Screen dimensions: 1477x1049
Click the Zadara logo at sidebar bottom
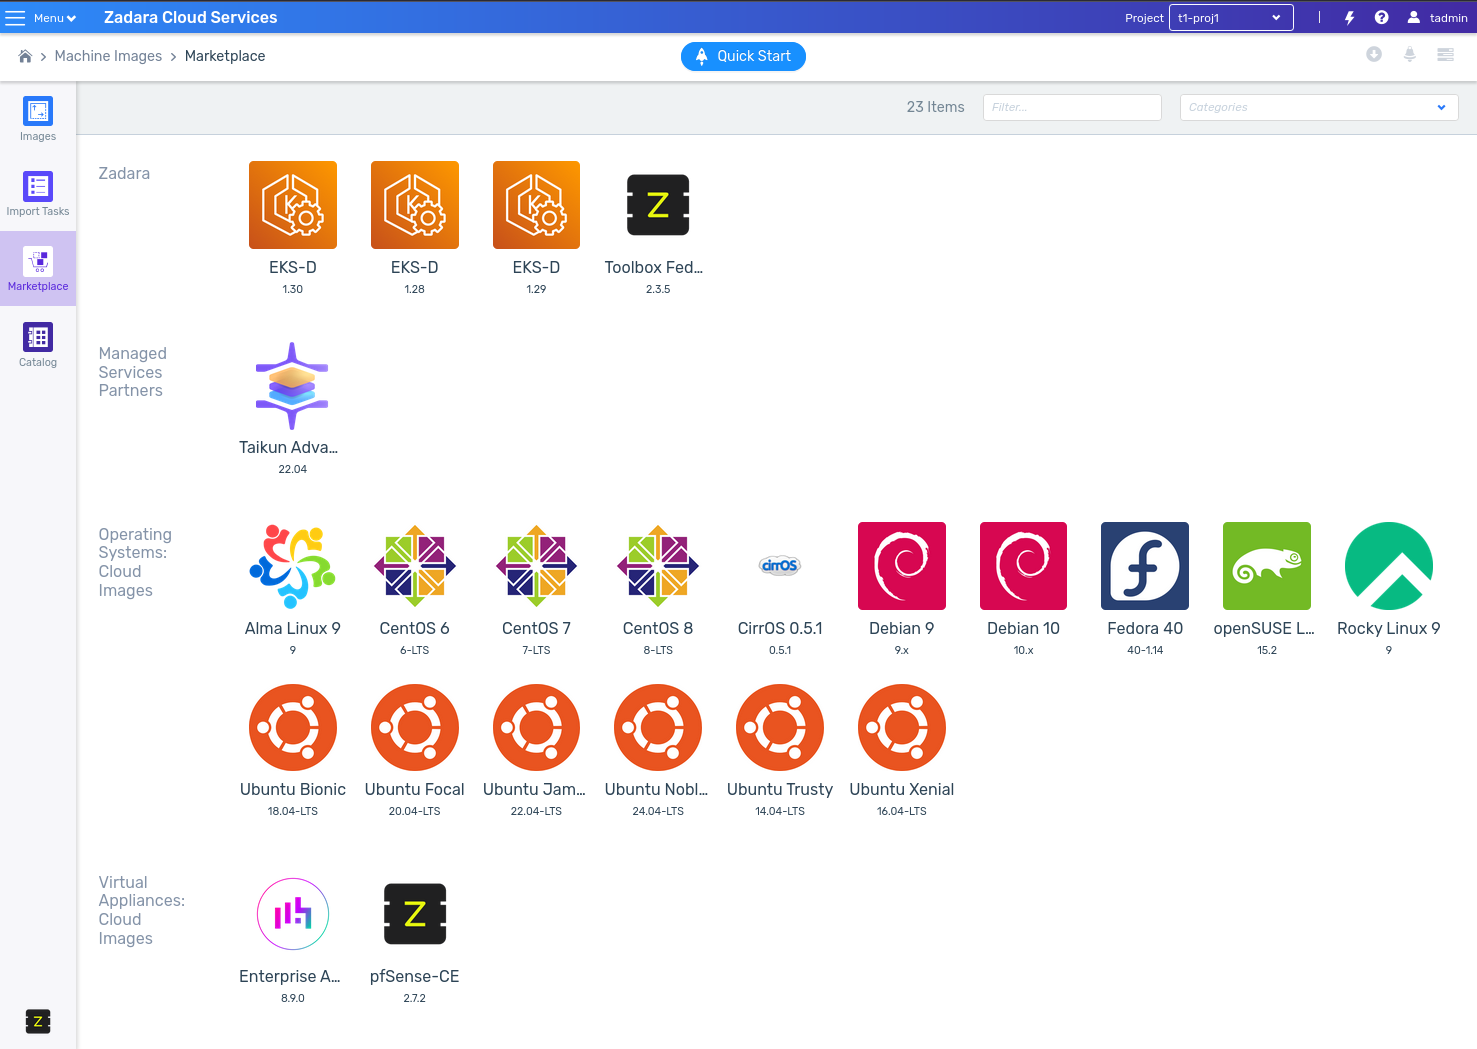point(38,1021)
